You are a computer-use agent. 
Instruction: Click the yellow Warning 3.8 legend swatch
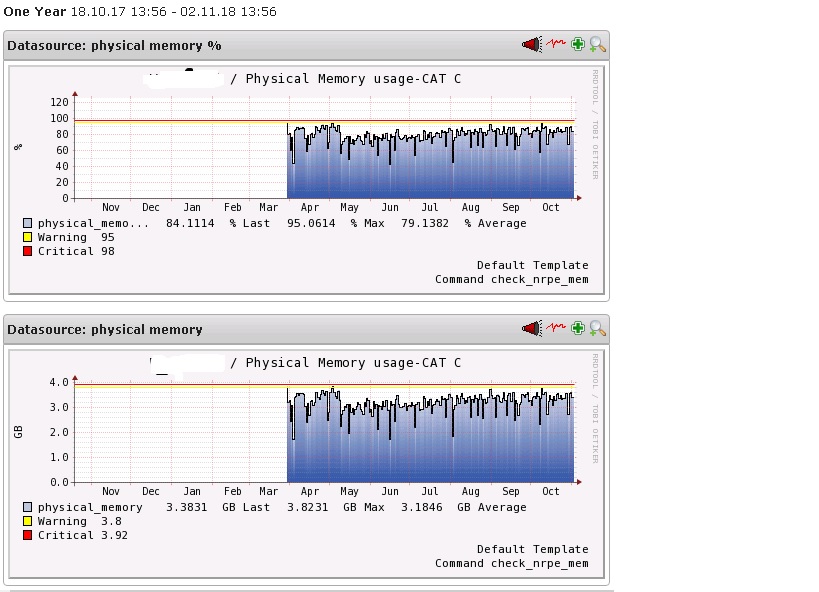click(28, 522)
